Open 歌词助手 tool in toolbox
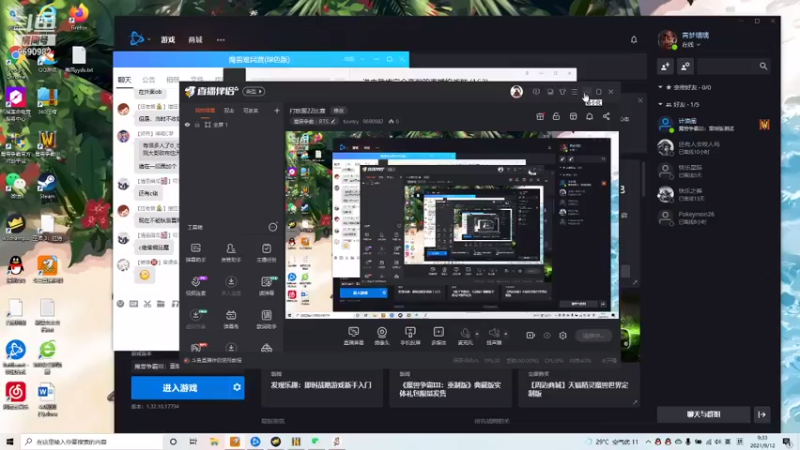Screen dimensions: 800x450 (266, 319)
